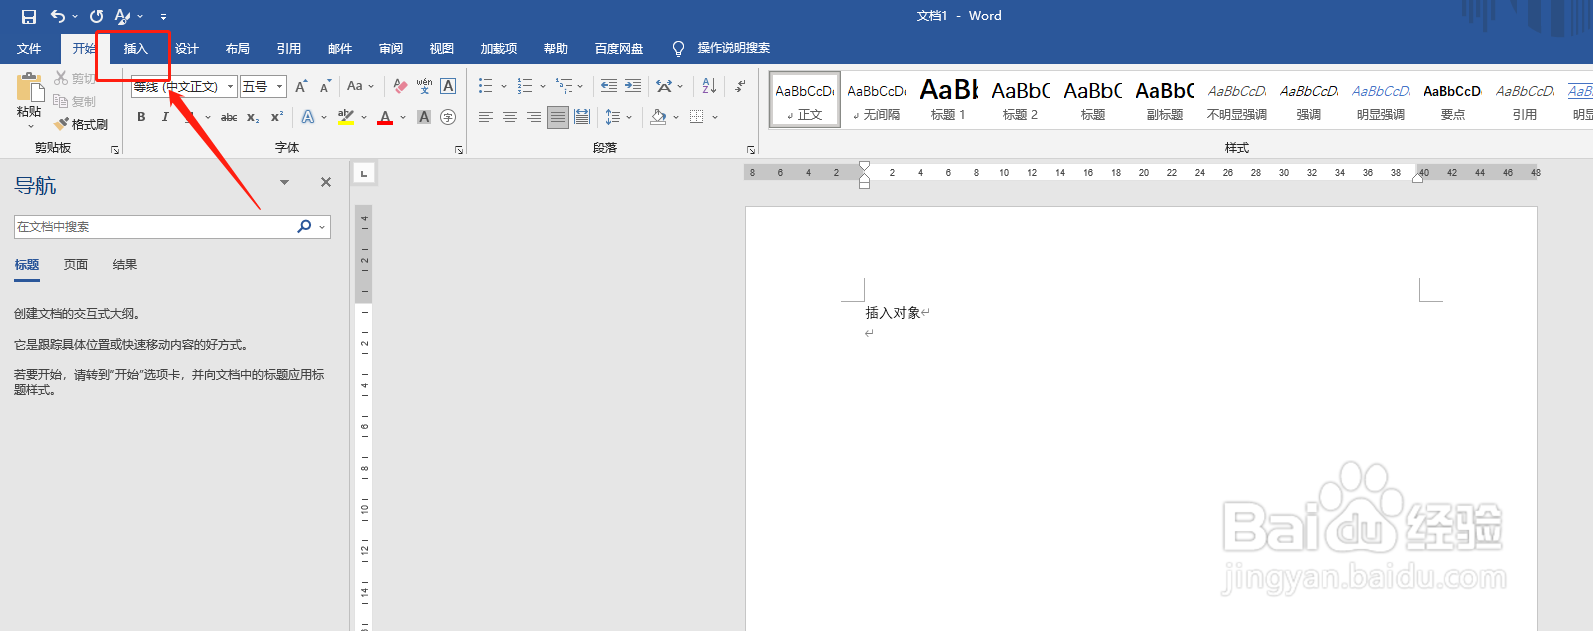1593x631 pixels.
Task: Paste clipboard contents with the Paste icon
Action: 30,88
